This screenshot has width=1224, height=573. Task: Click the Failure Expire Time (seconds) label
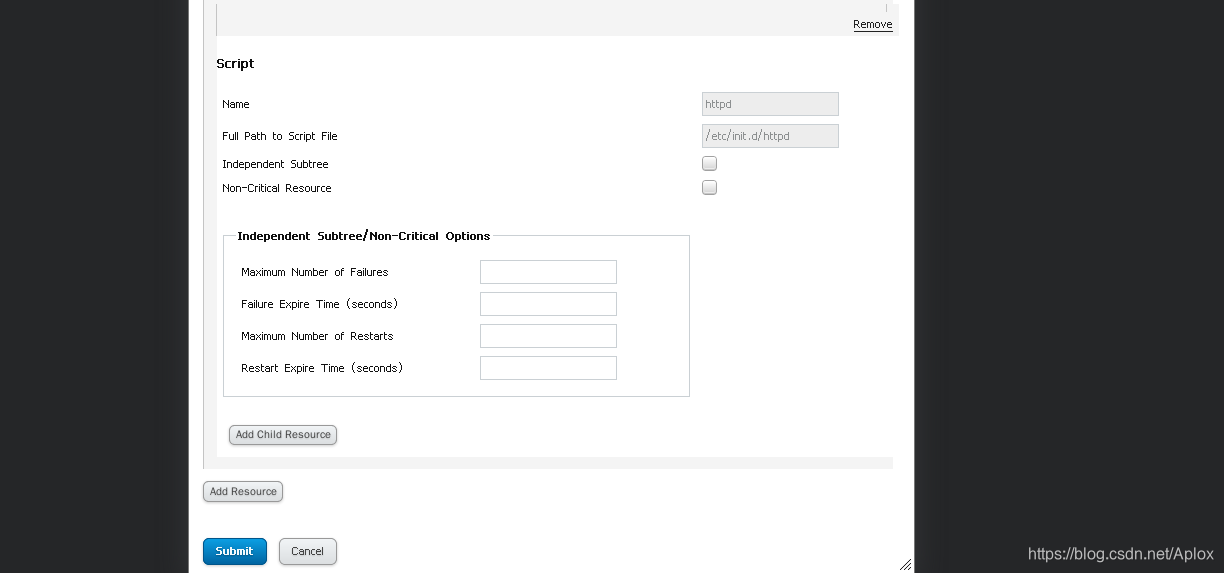pyautogui.click(x=320, y=304)
